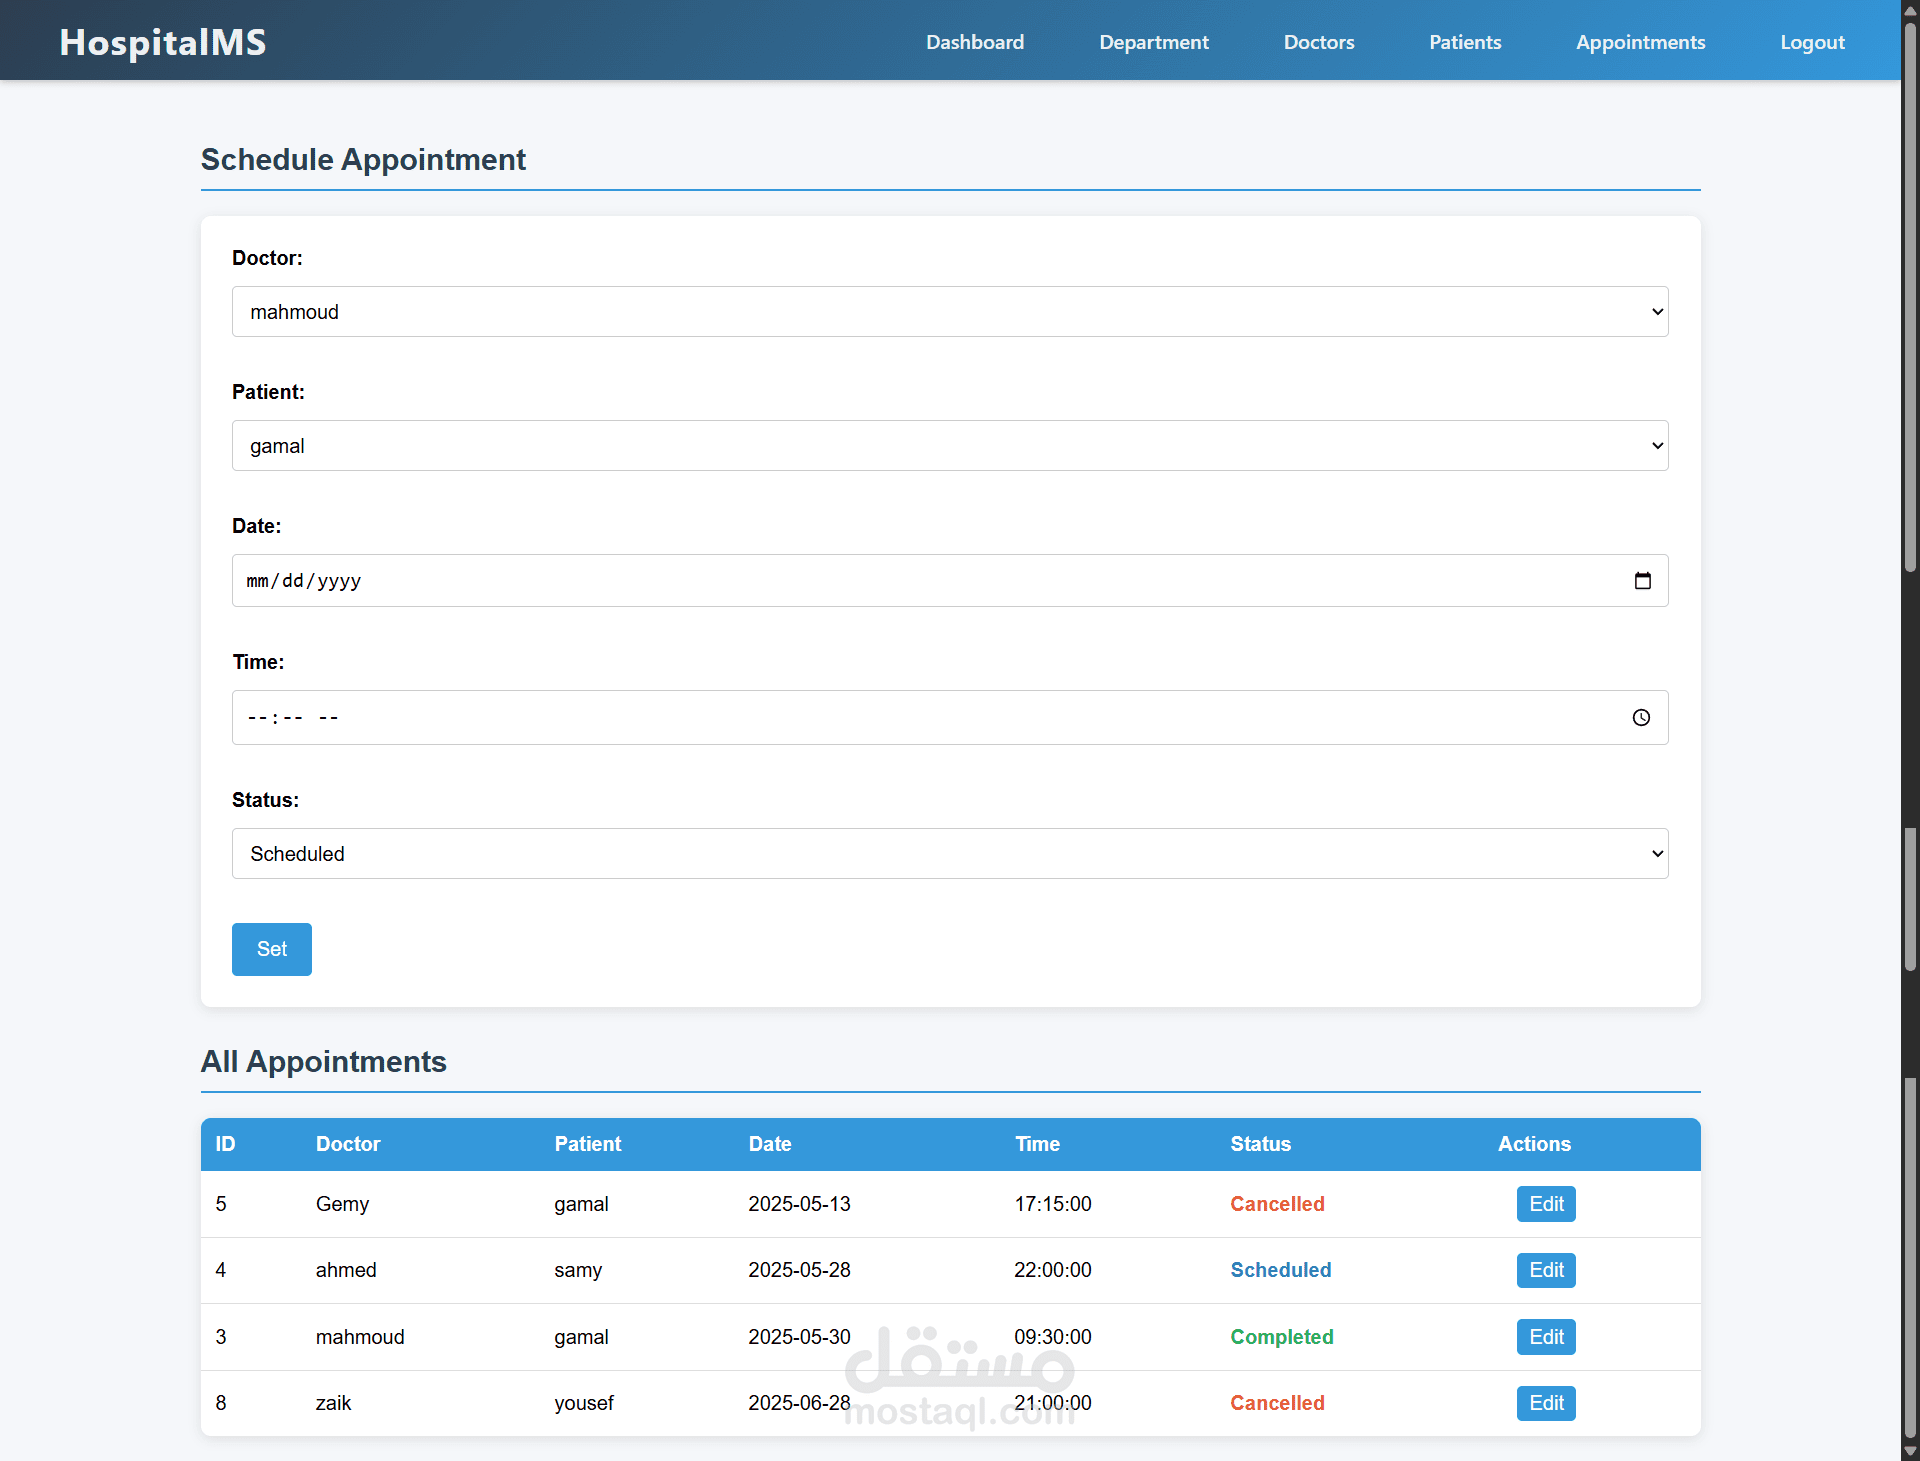Click the scrollbar up arrow
The image size is (1920, 1461).
click(1910, 9)
